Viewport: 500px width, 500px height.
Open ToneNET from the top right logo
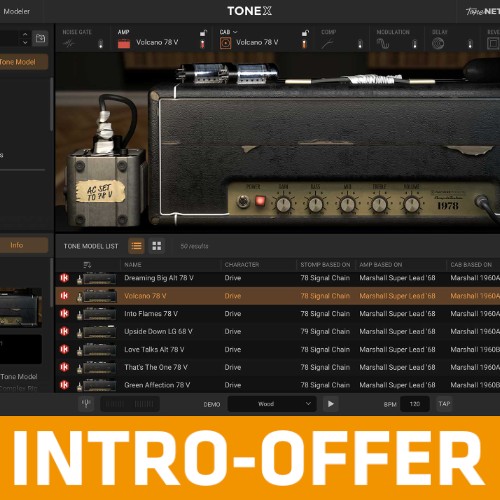483,11
